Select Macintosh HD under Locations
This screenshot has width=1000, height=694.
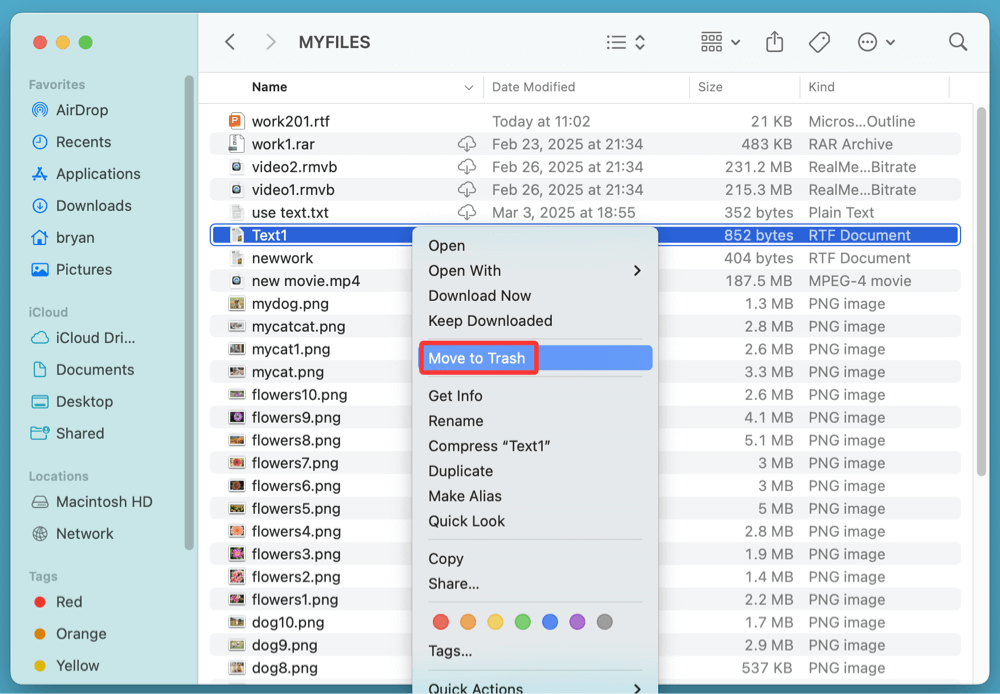pos(102,501)
